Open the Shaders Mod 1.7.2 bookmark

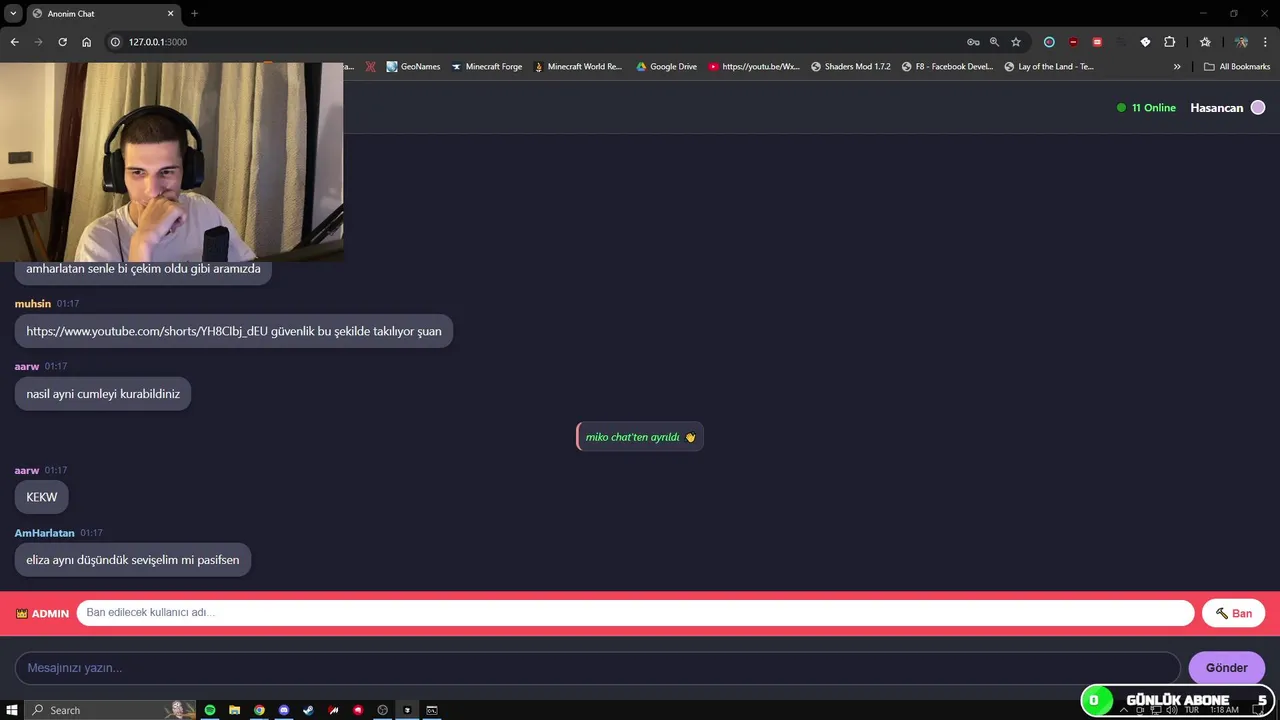pyautogui.click(x=850, y=67)
